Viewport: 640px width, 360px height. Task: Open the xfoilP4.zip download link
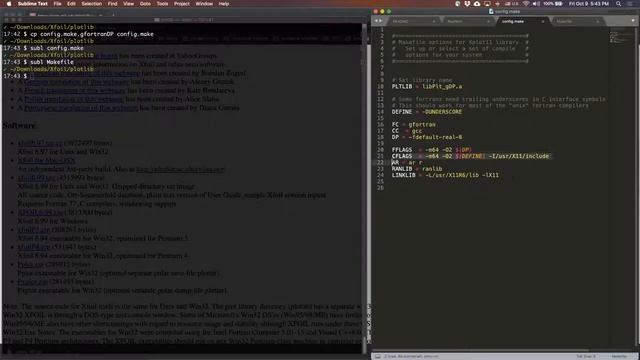click(x=33, y=247)
